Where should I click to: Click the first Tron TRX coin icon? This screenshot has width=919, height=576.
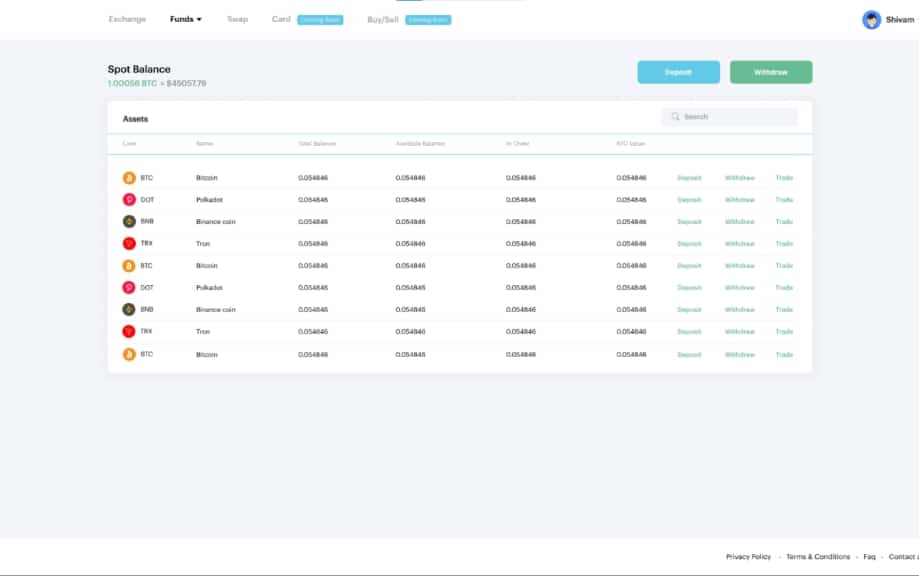pyautogui.click(x=129, y=244)
